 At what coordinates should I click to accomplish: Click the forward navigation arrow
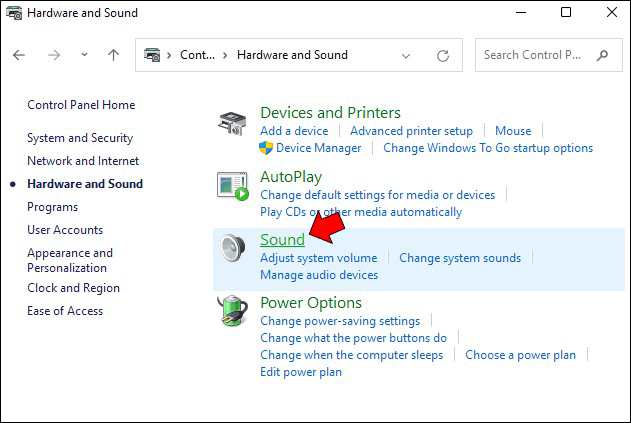pos(53,56)
